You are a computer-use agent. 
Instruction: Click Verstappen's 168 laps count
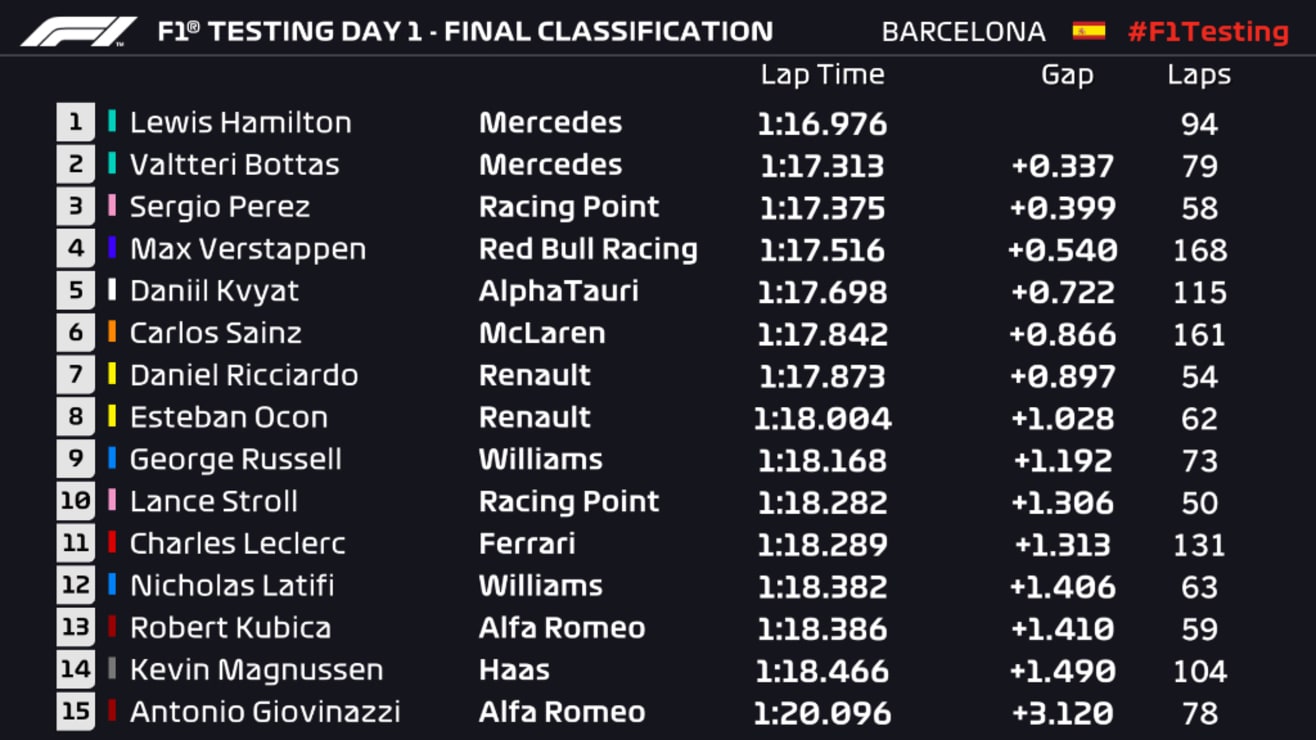click(x=1199, y=250)
